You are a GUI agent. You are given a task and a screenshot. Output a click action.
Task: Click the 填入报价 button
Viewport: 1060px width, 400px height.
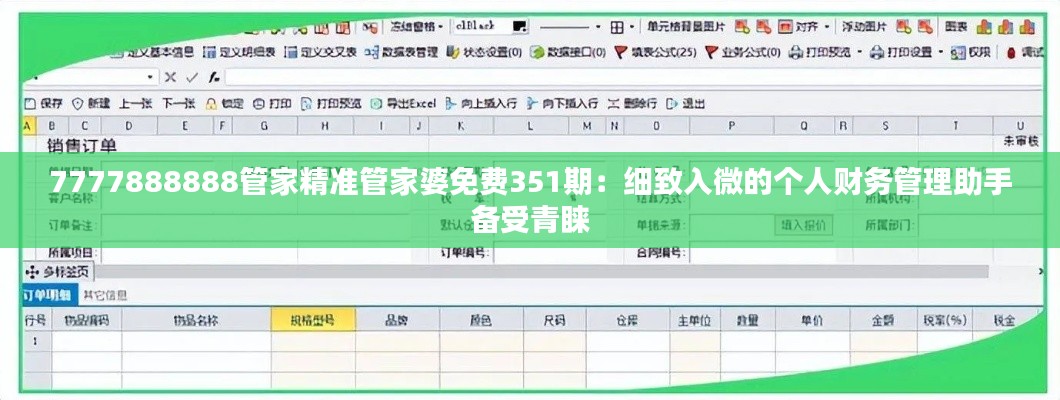coord(802,226)
